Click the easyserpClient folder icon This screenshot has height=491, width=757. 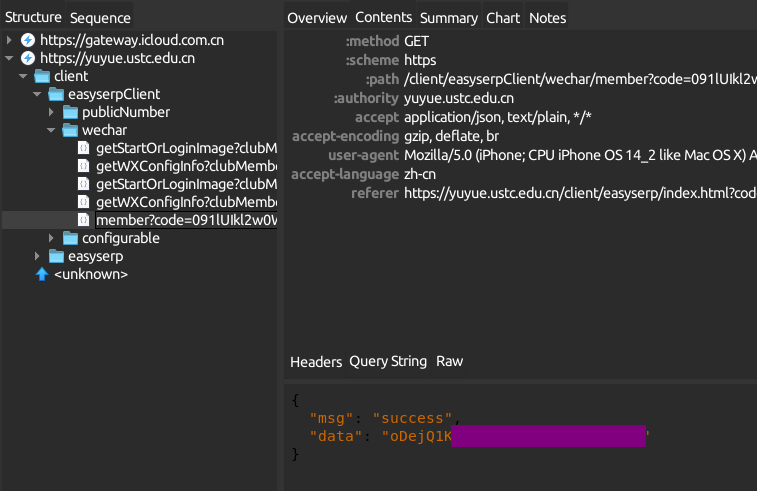click(56, 94)
